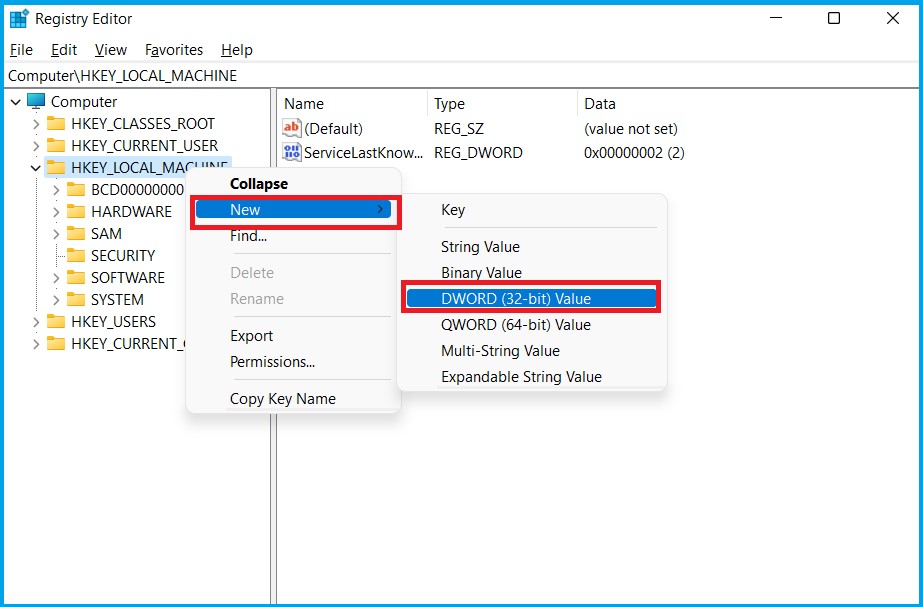Select the ServiceLastKnown... value name
Screen dimensions: 923x607
(363, 152)
